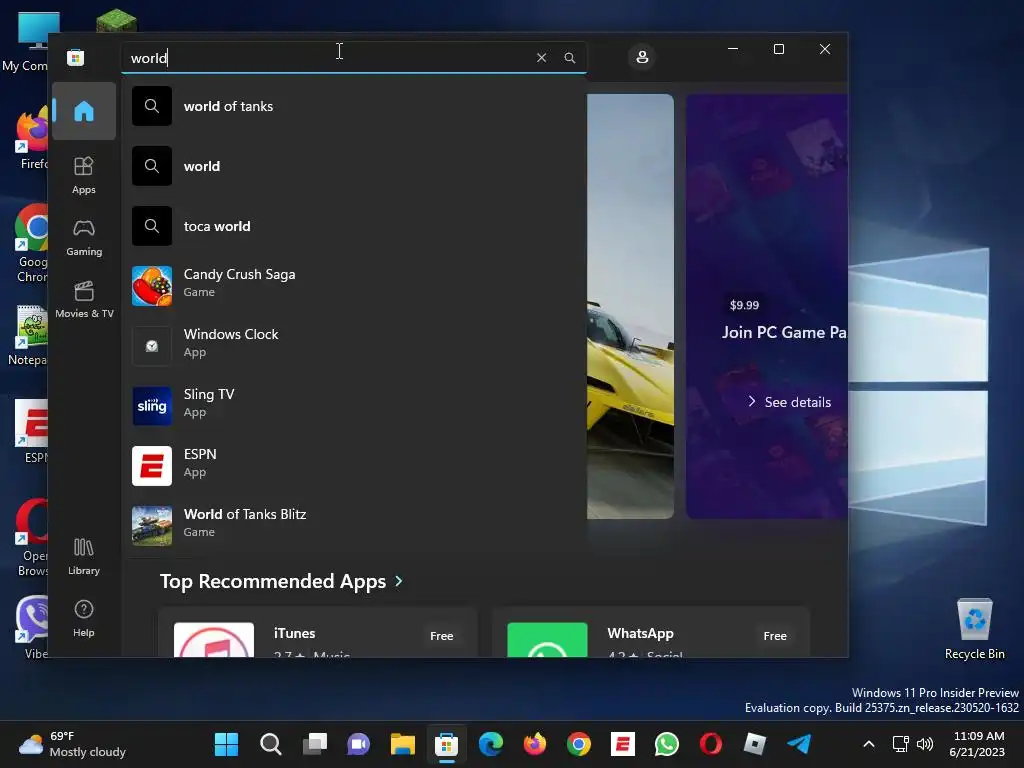Image resolution: width=1024 pixels, height=768 pixels.
Task: Open the Chat app on taskbar
Action: click(x=359, y=744)
